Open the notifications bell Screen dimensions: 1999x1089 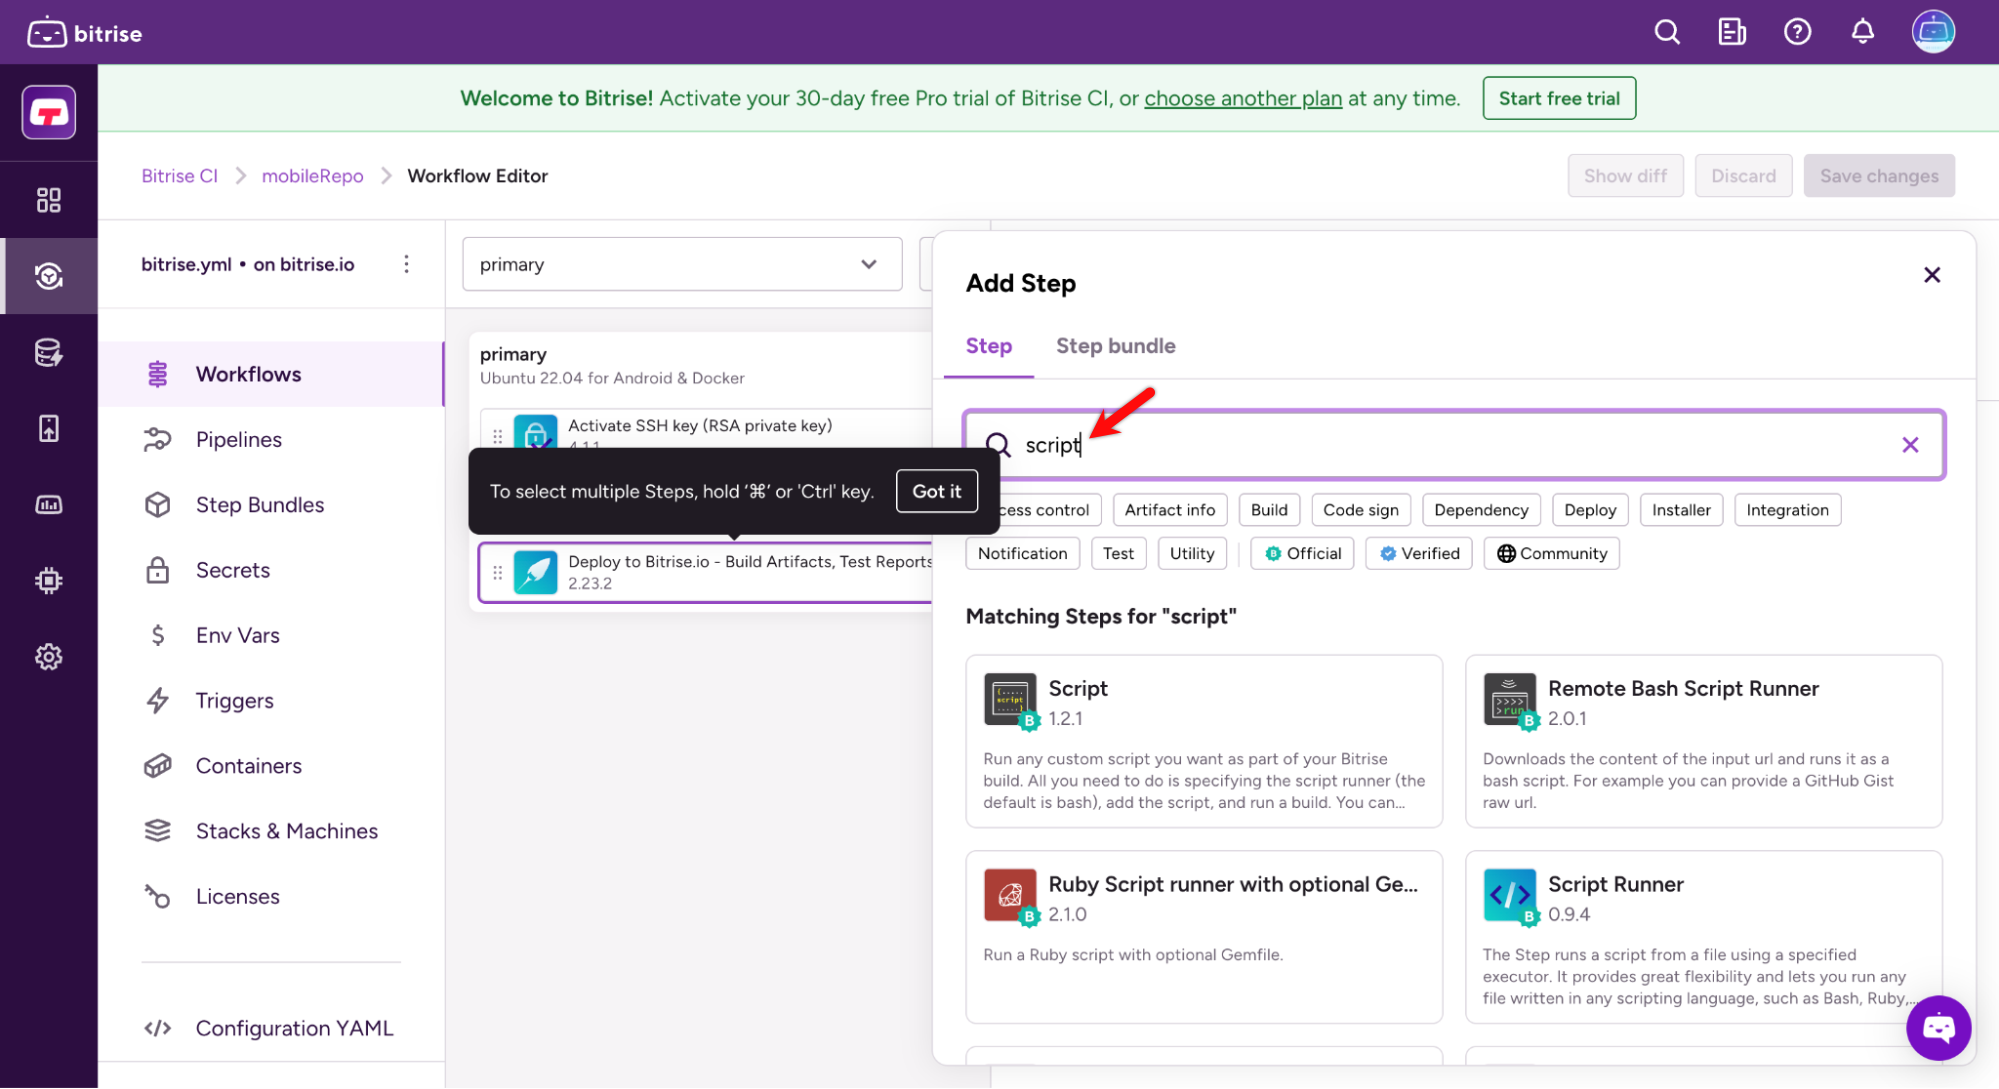coord(1862,33)
